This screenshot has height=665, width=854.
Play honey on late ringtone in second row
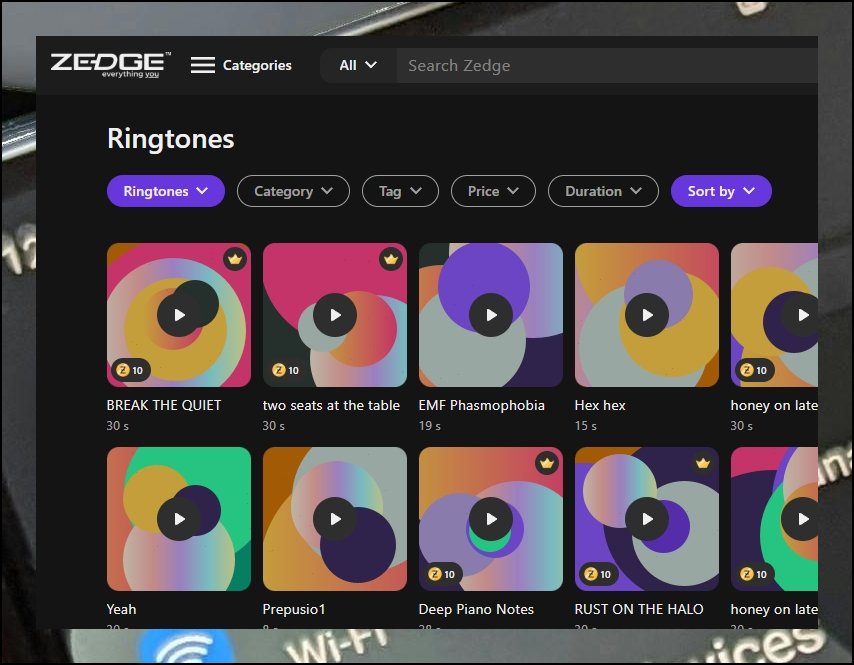coord(801,519)
